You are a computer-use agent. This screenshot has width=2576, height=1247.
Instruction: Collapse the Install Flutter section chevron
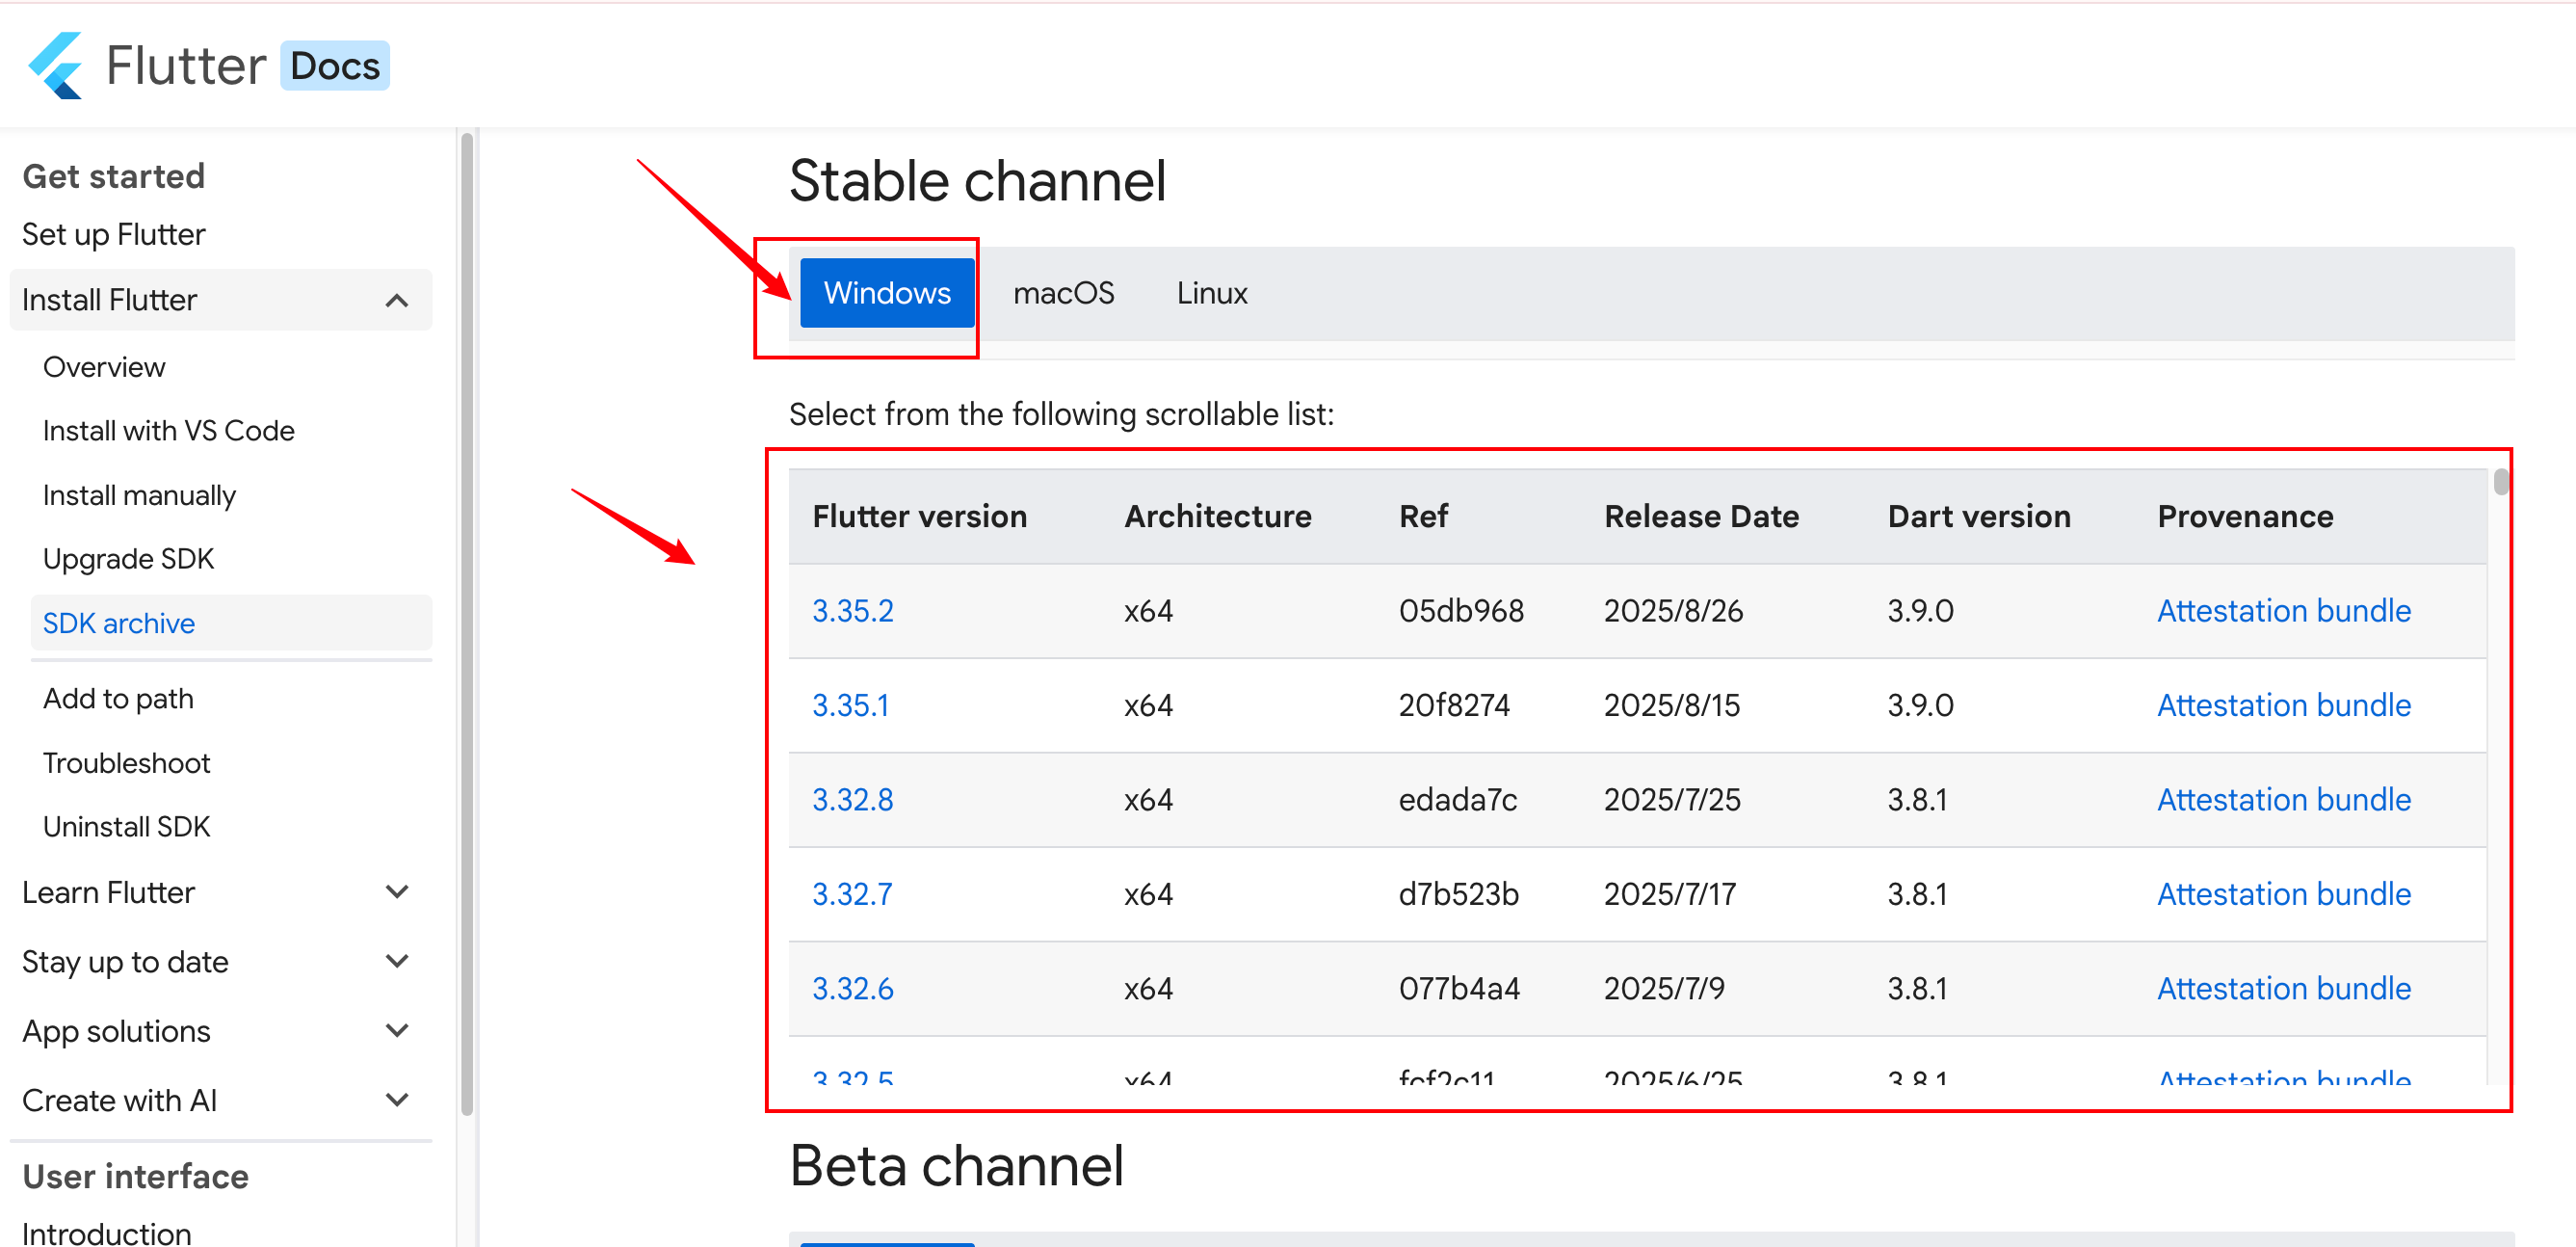pyautogui.click(x=397, y=300)
